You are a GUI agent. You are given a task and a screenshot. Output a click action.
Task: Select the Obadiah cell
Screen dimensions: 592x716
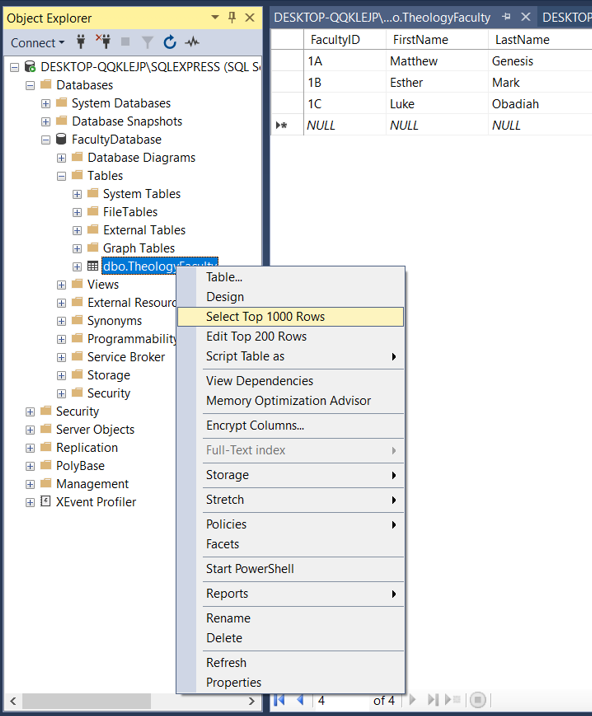click(x=540, y=104)
